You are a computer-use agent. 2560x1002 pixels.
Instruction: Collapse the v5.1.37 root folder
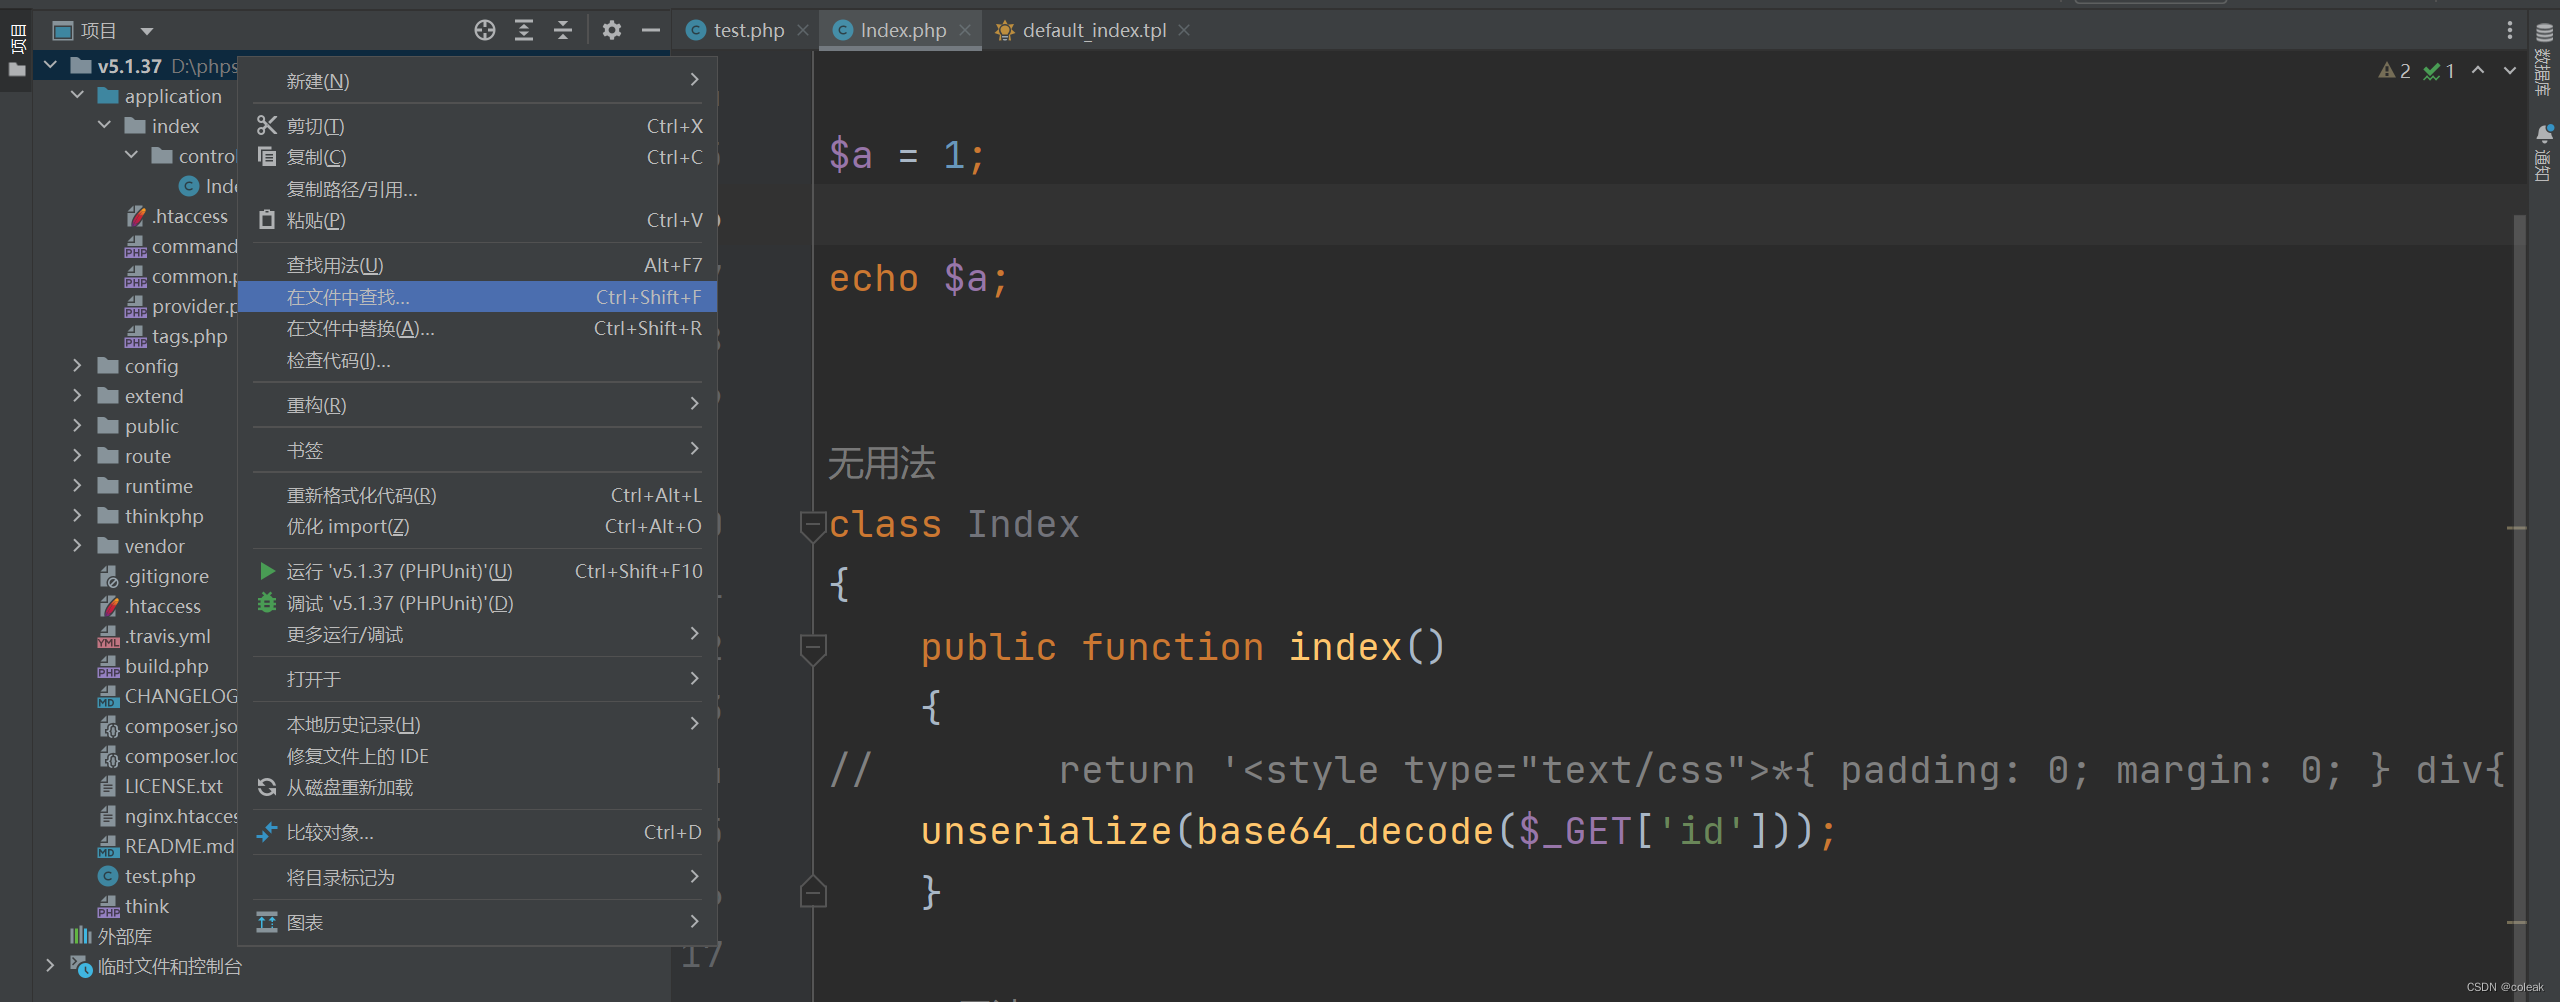50,65
